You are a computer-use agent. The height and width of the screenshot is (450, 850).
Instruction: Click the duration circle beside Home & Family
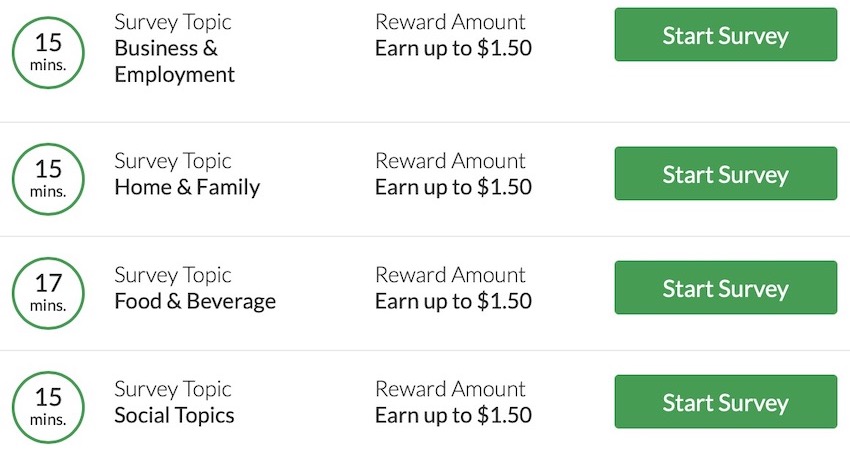49,179
